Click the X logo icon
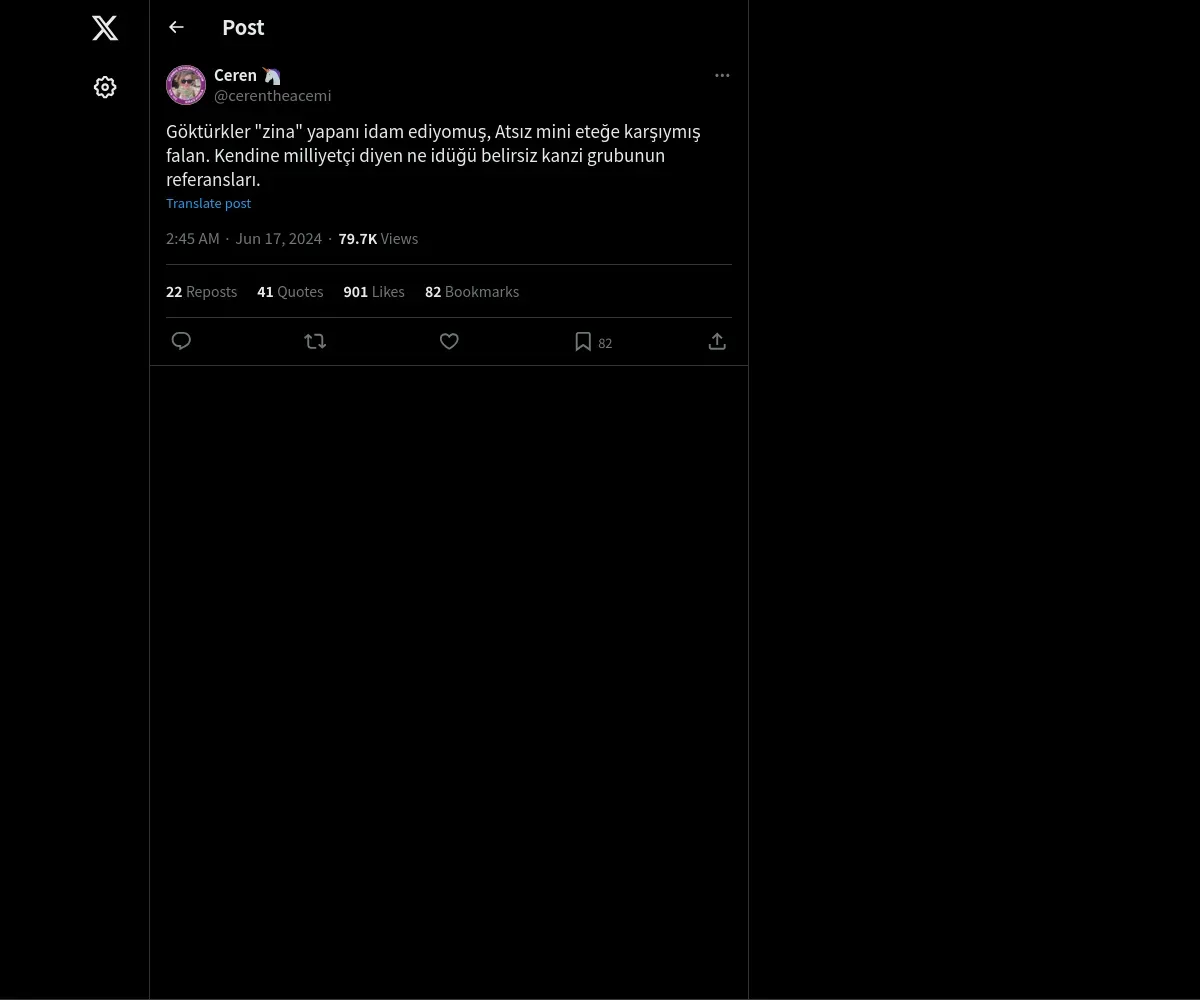The image size is (1200, 1000). (x=105, y=28)
